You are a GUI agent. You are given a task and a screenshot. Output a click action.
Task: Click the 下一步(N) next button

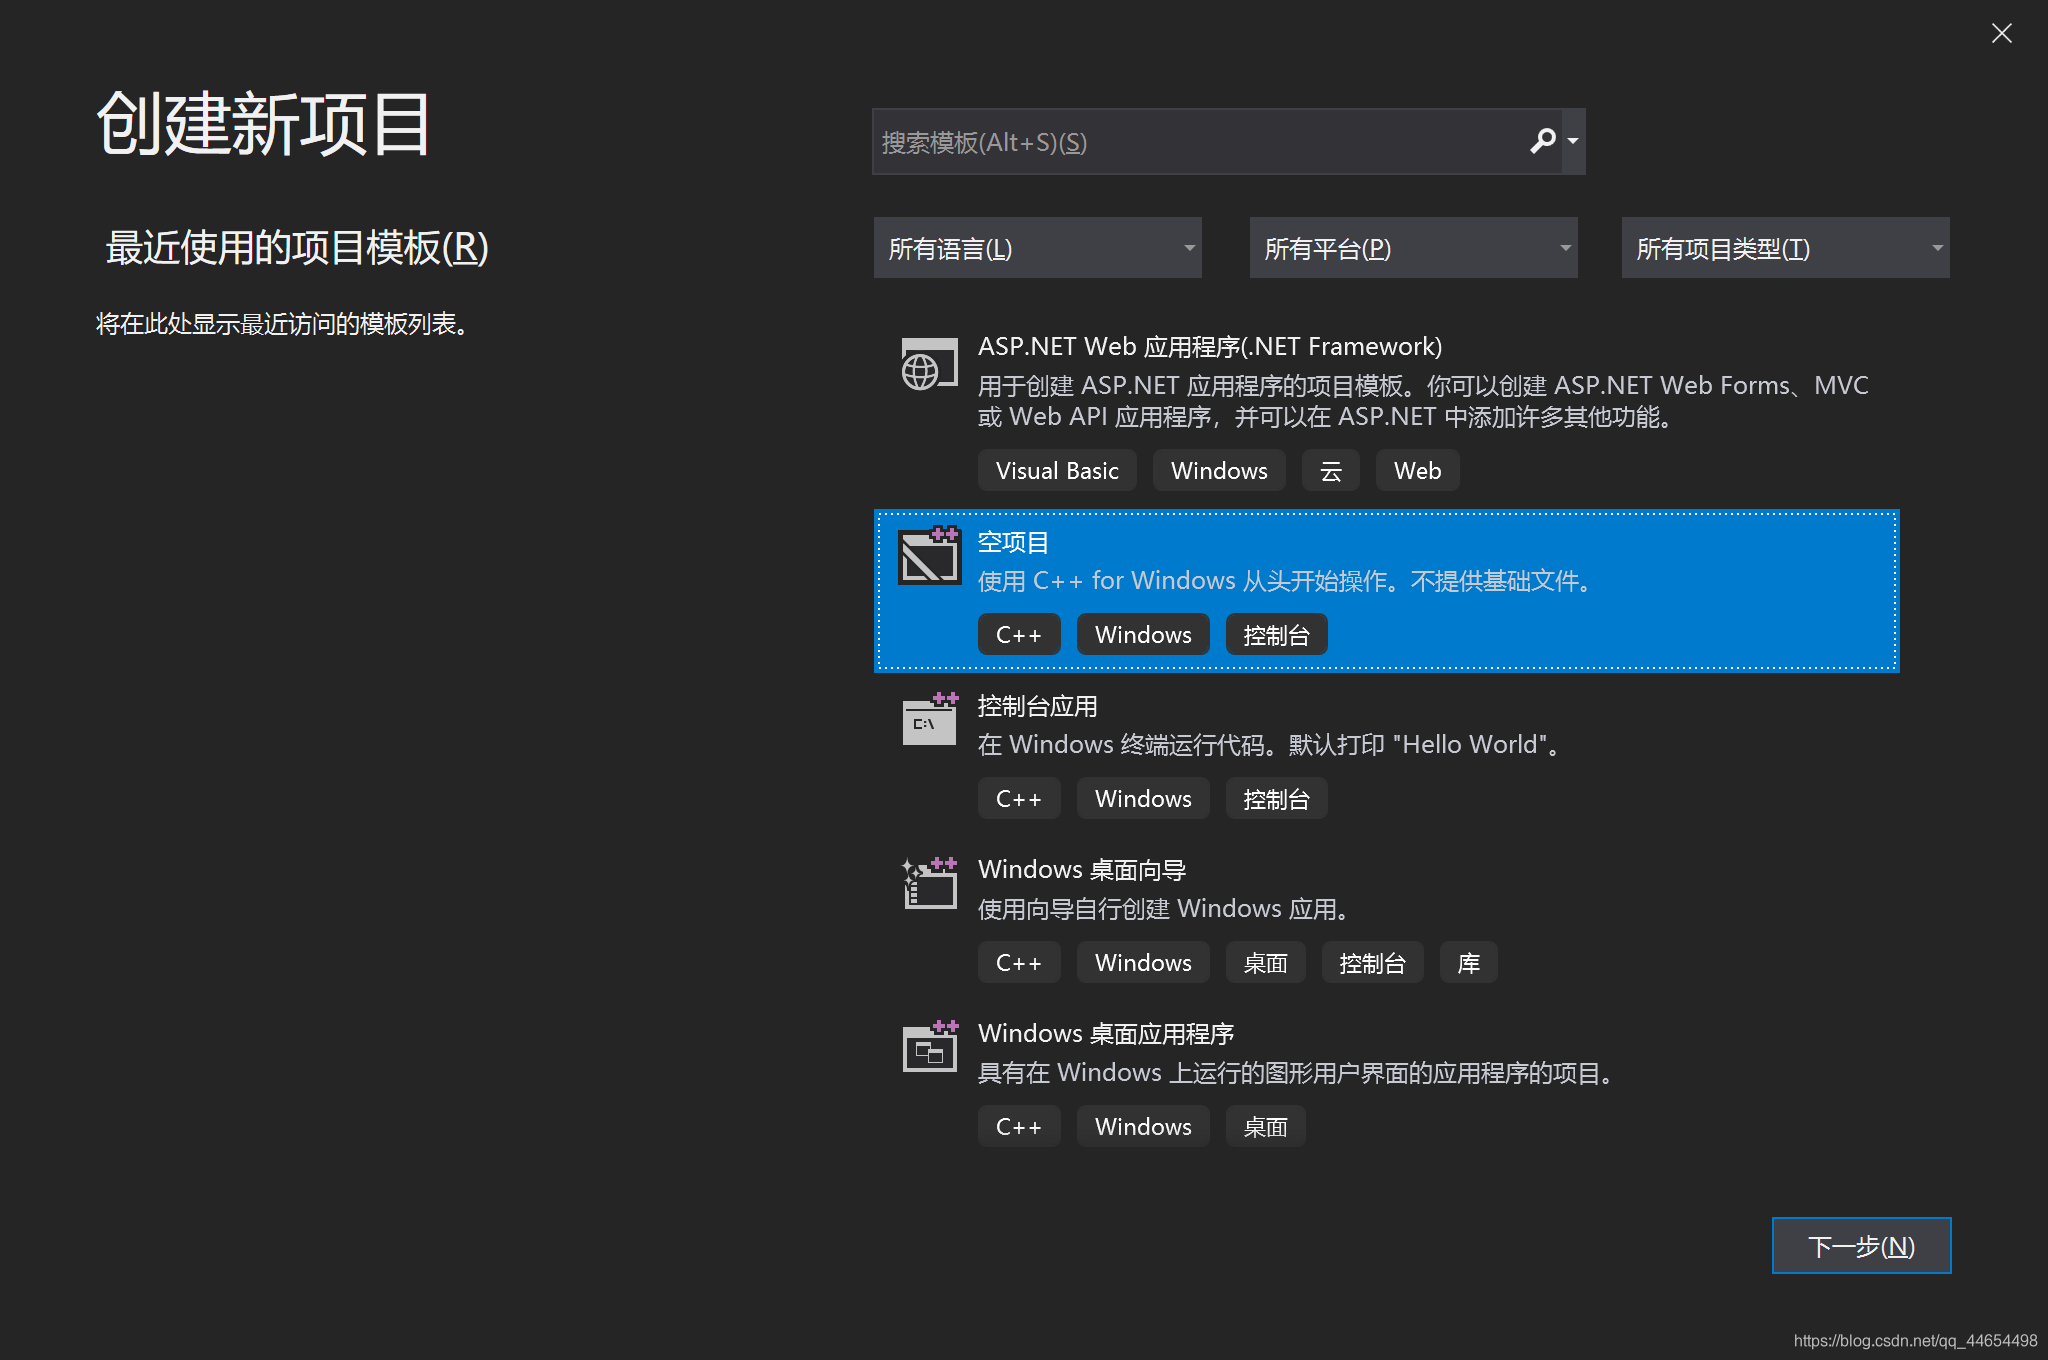(1861, 1246)
